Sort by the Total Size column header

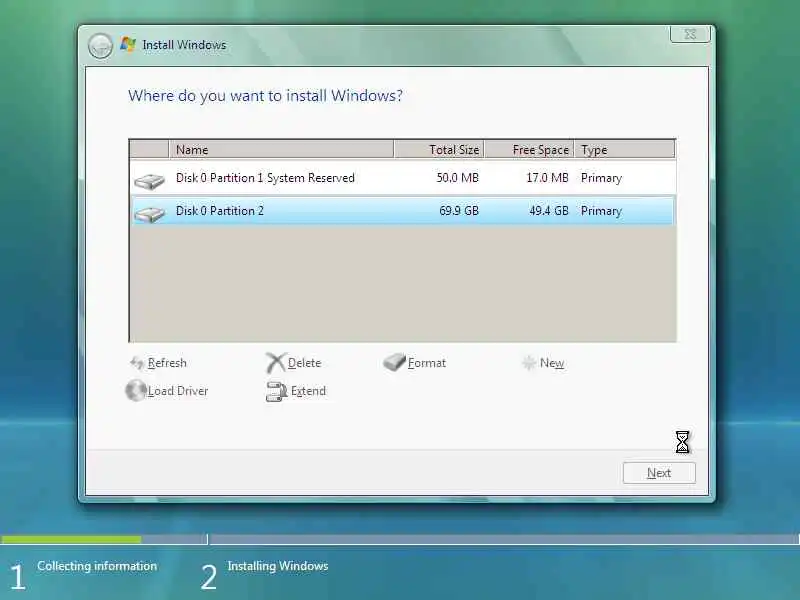[439, 149]
